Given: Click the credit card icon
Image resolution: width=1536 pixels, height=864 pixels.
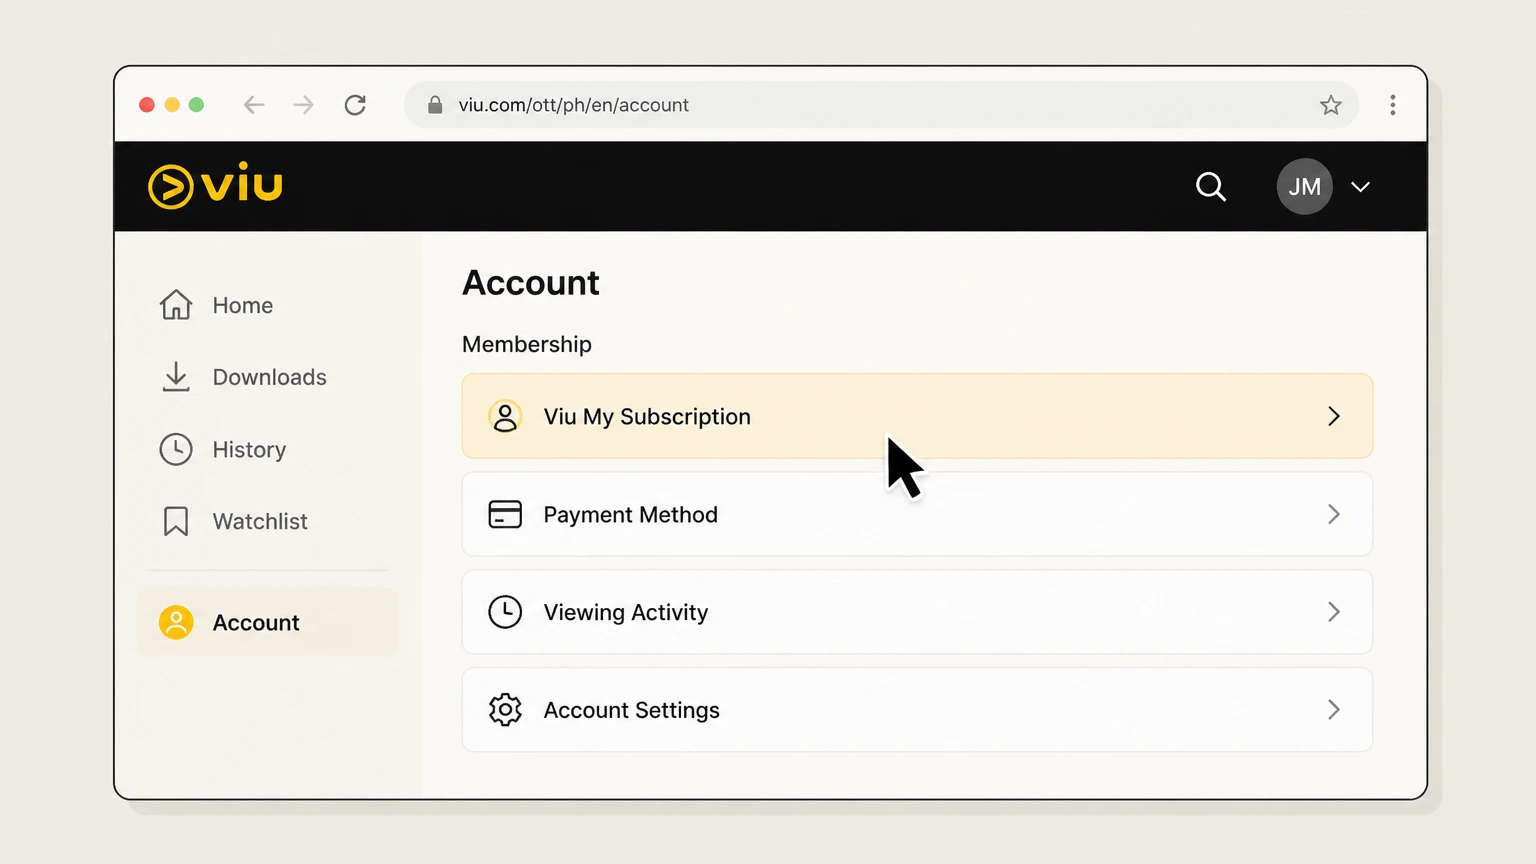Looking at the screenshot, I should coord(505,514).
